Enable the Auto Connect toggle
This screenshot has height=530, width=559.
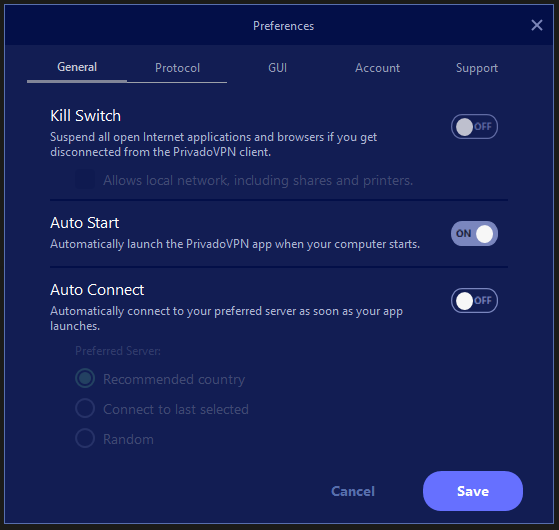(x=474, y=300)
